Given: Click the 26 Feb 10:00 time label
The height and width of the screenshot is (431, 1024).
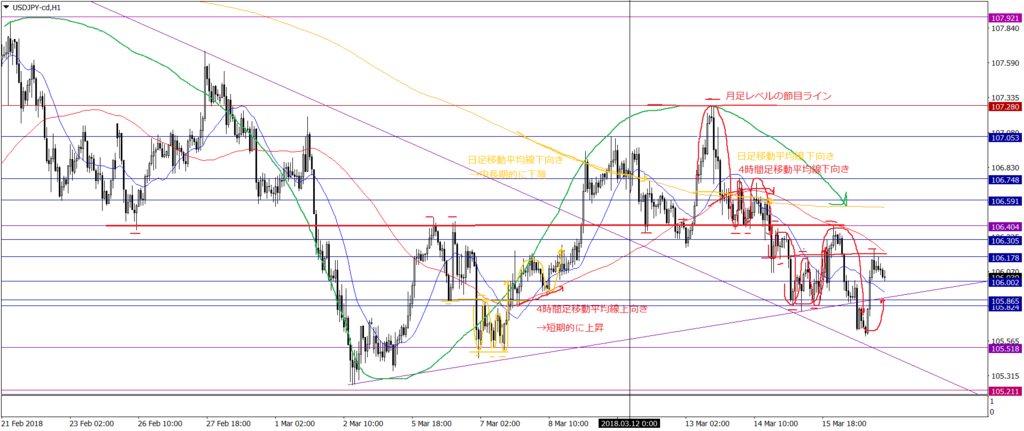Looking at the screenshot, I should pos(161,423).
